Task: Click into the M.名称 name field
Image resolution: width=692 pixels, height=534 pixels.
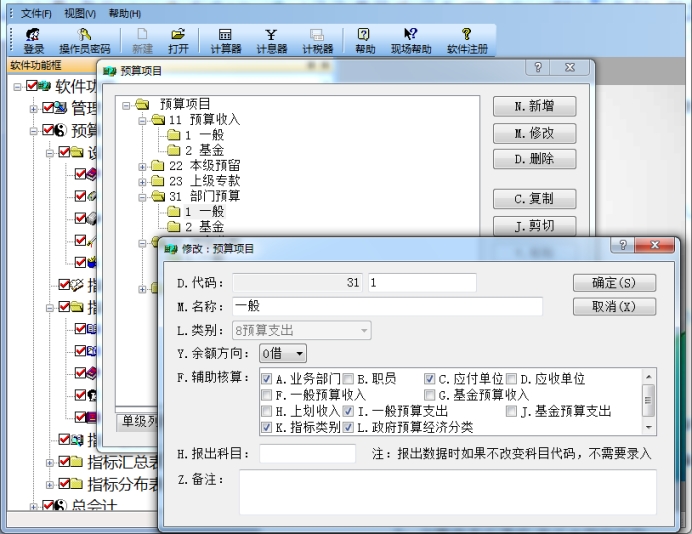Action: (x=387, y=306)
